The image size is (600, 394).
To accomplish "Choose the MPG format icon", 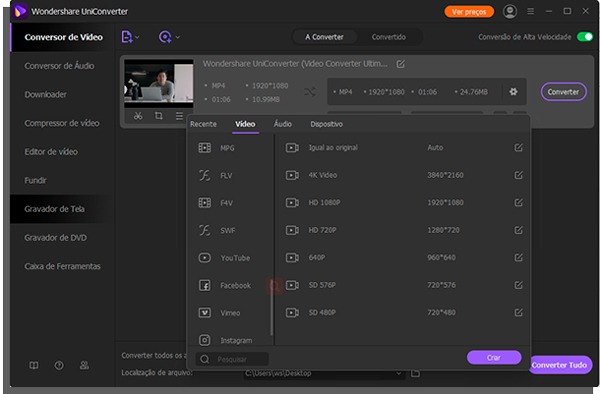I will [x=204, y=148].
